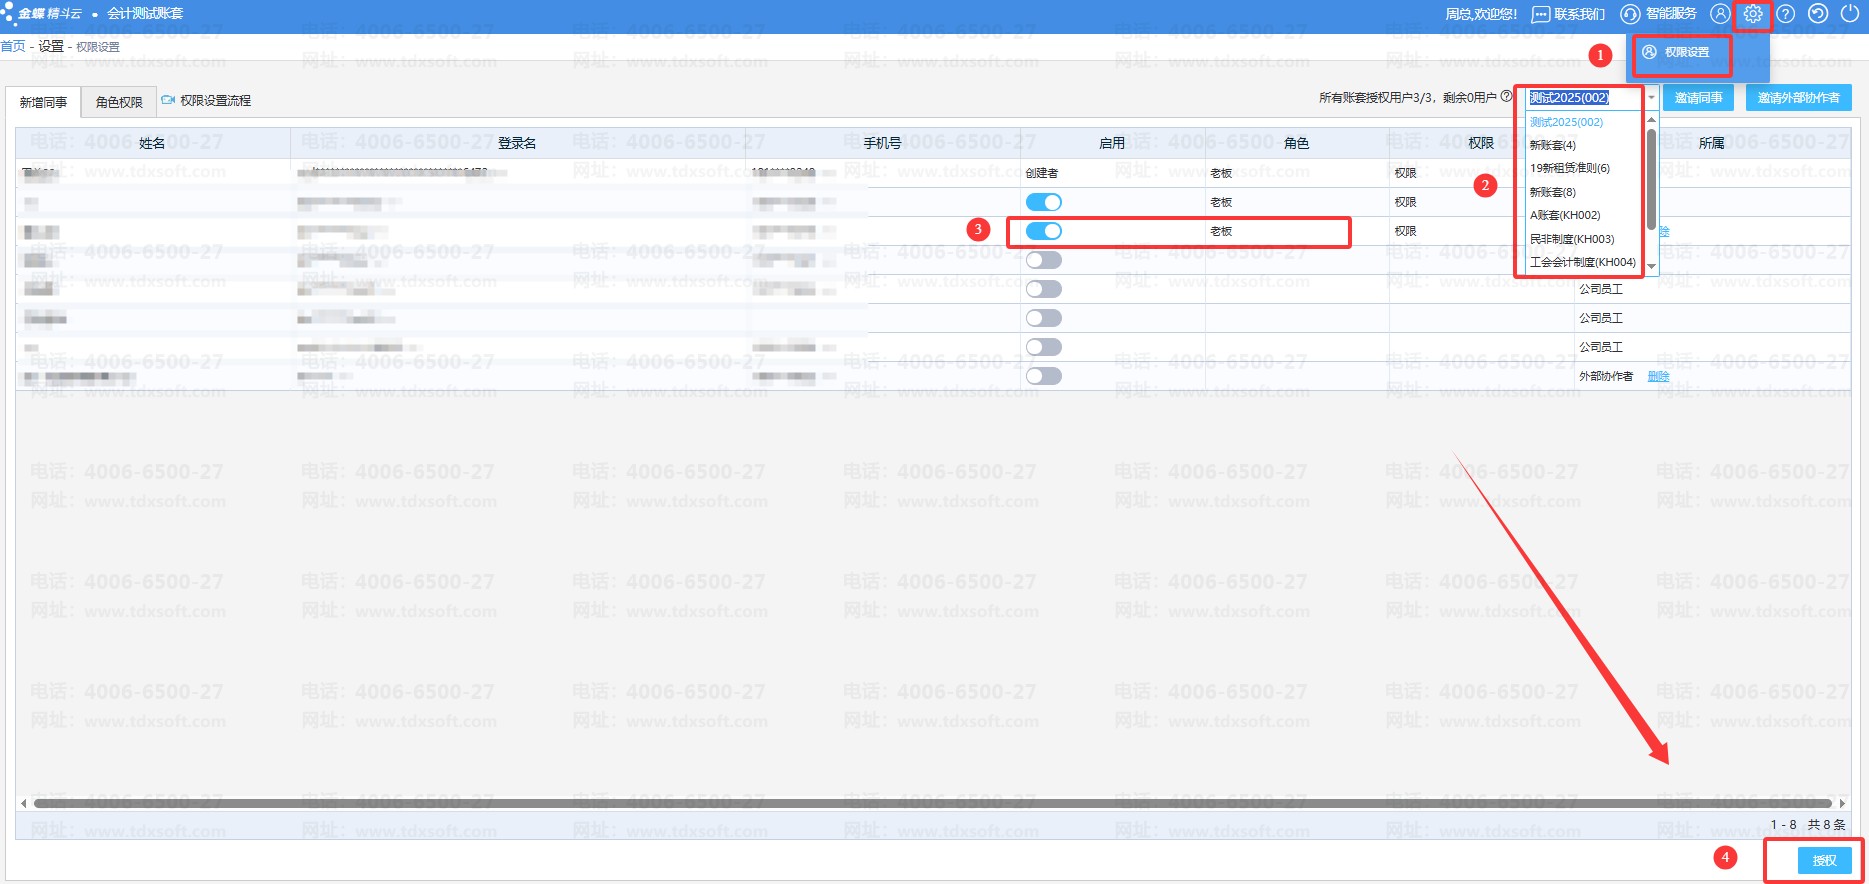Select 新账套(4) from the dropdown list
This screenshot has height=884, width=1869.
(1553, 145)
